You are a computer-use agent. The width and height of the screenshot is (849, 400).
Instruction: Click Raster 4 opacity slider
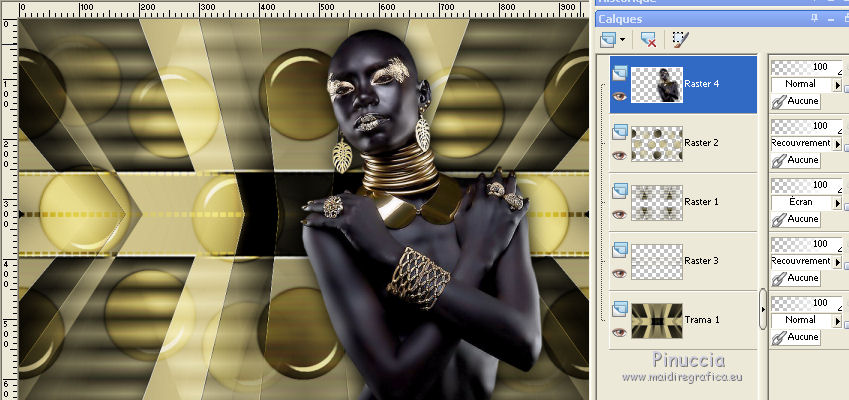coord(806,68)
